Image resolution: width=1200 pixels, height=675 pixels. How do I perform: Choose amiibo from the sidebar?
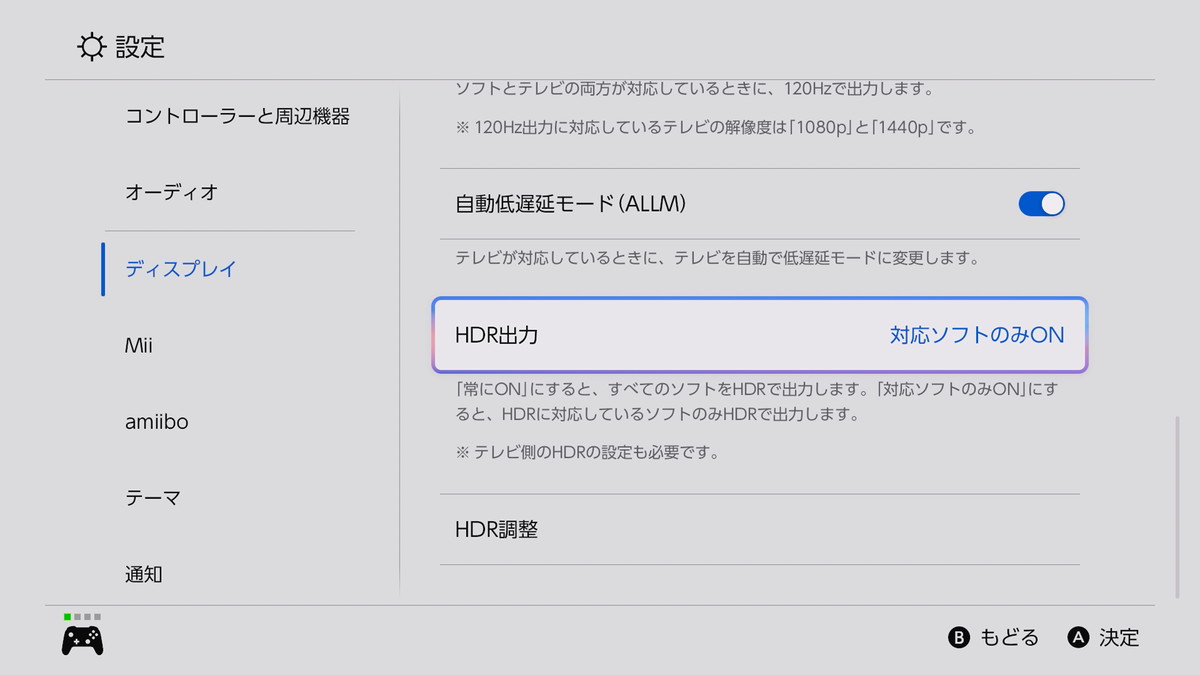157,422
